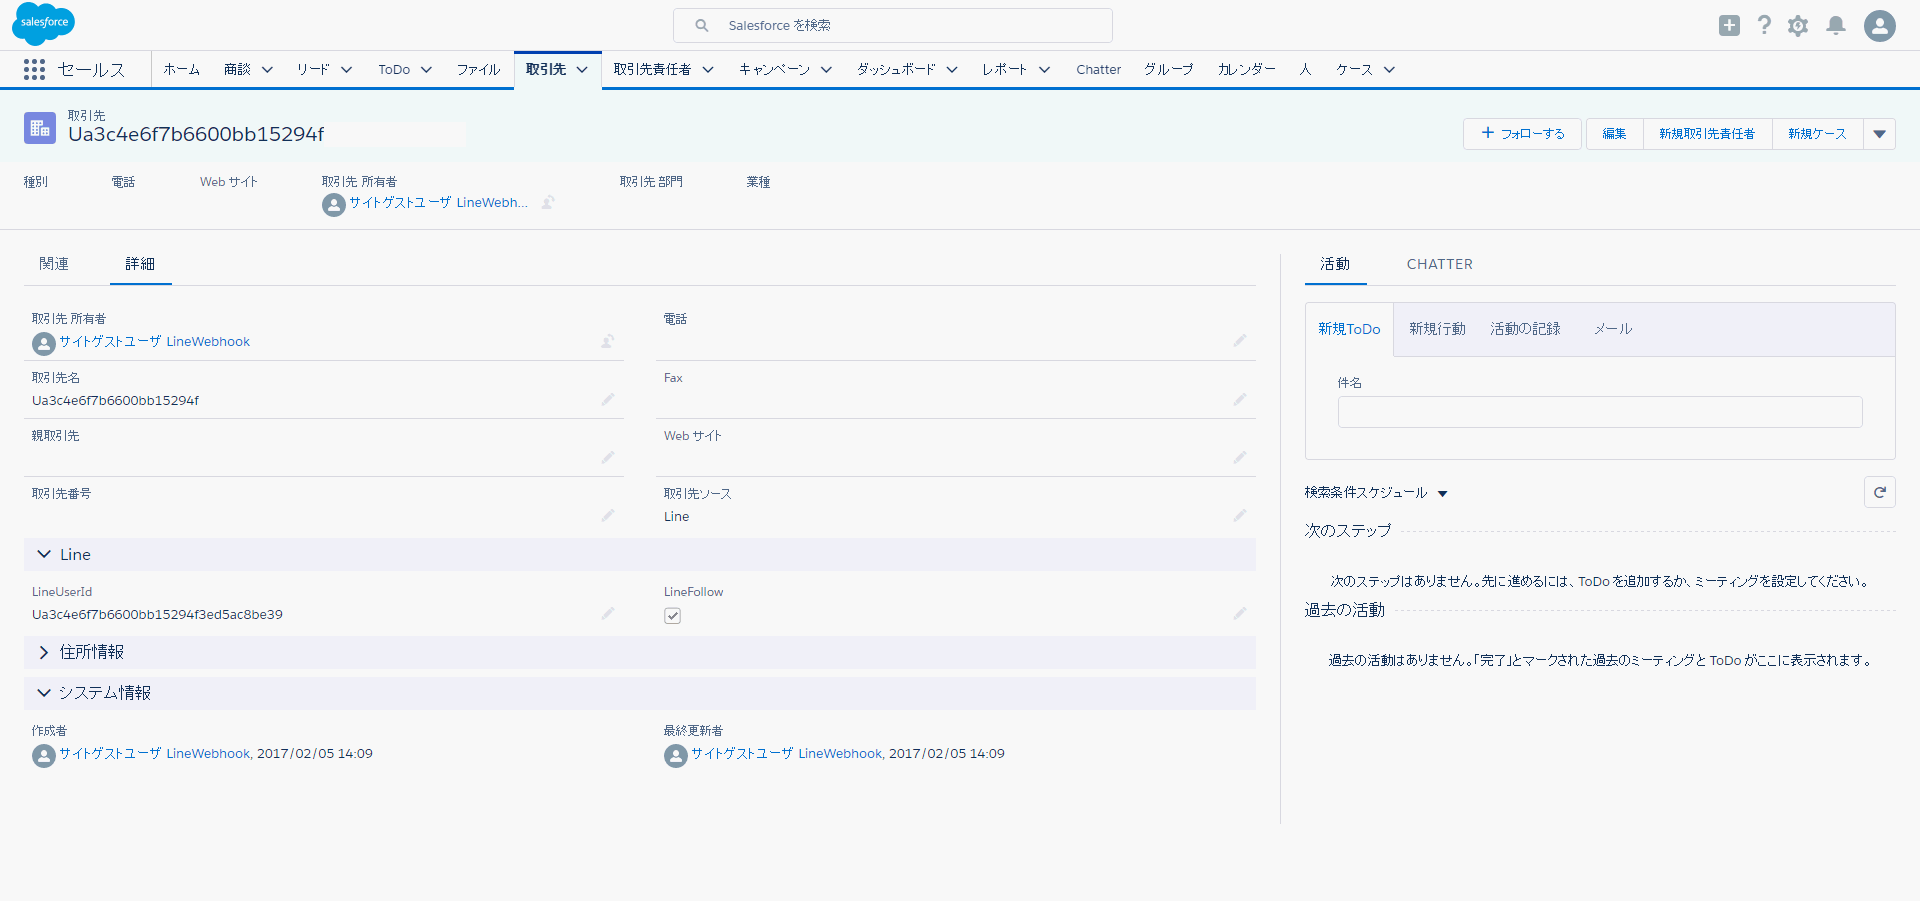
Task: Edit the 取引先名 field pencil
Action: [607, 400]
